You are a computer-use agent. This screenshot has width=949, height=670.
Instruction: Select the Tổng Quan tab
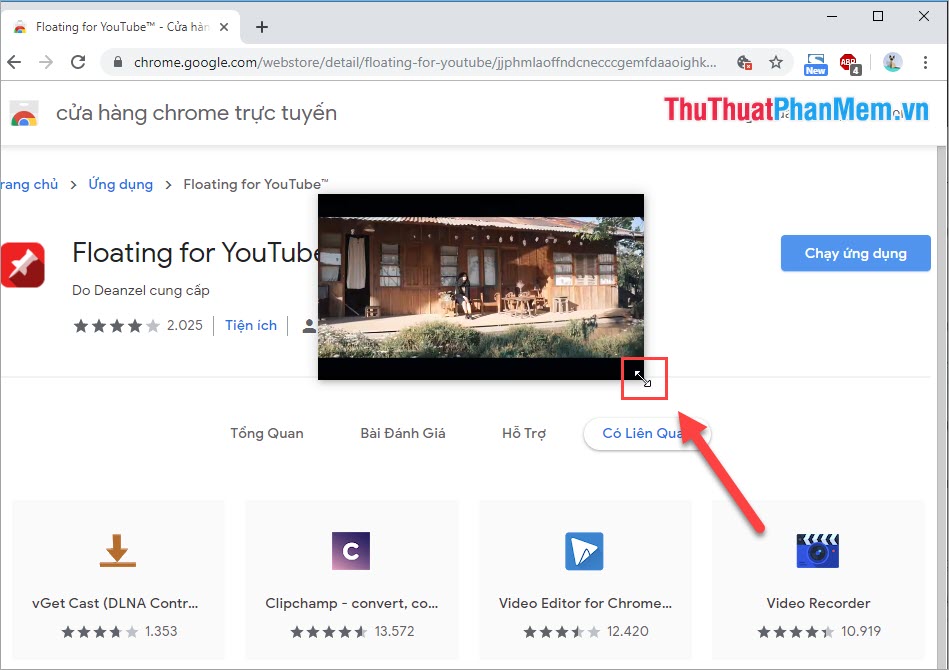(x=266, y=432)
